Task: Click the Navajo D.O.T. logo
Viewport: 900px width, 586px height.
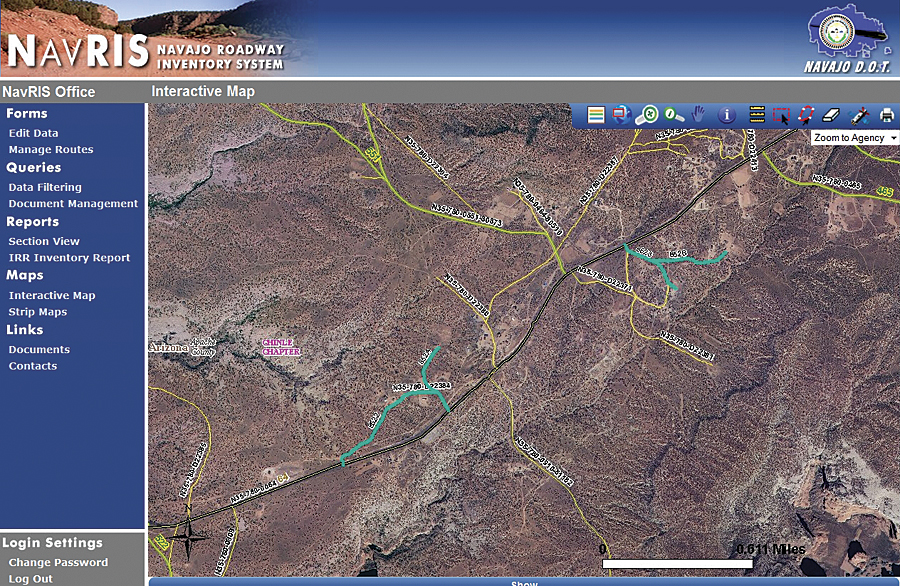Action: click(x=847, y=38)
